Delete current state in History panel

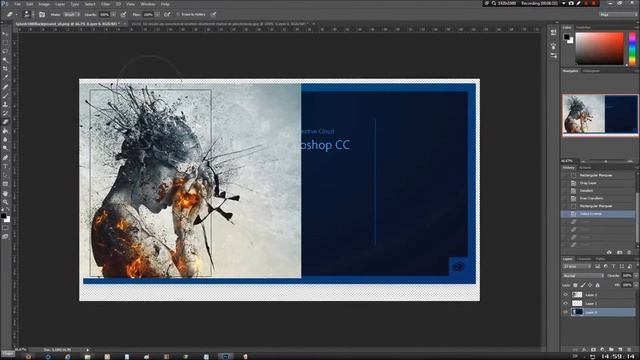point(629,252)
